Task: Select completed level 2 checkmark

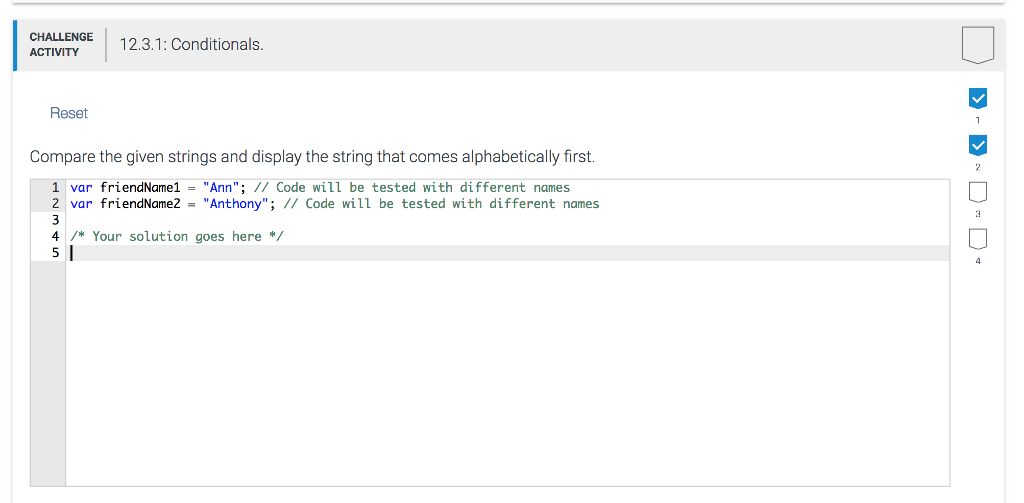Action: 978,146
